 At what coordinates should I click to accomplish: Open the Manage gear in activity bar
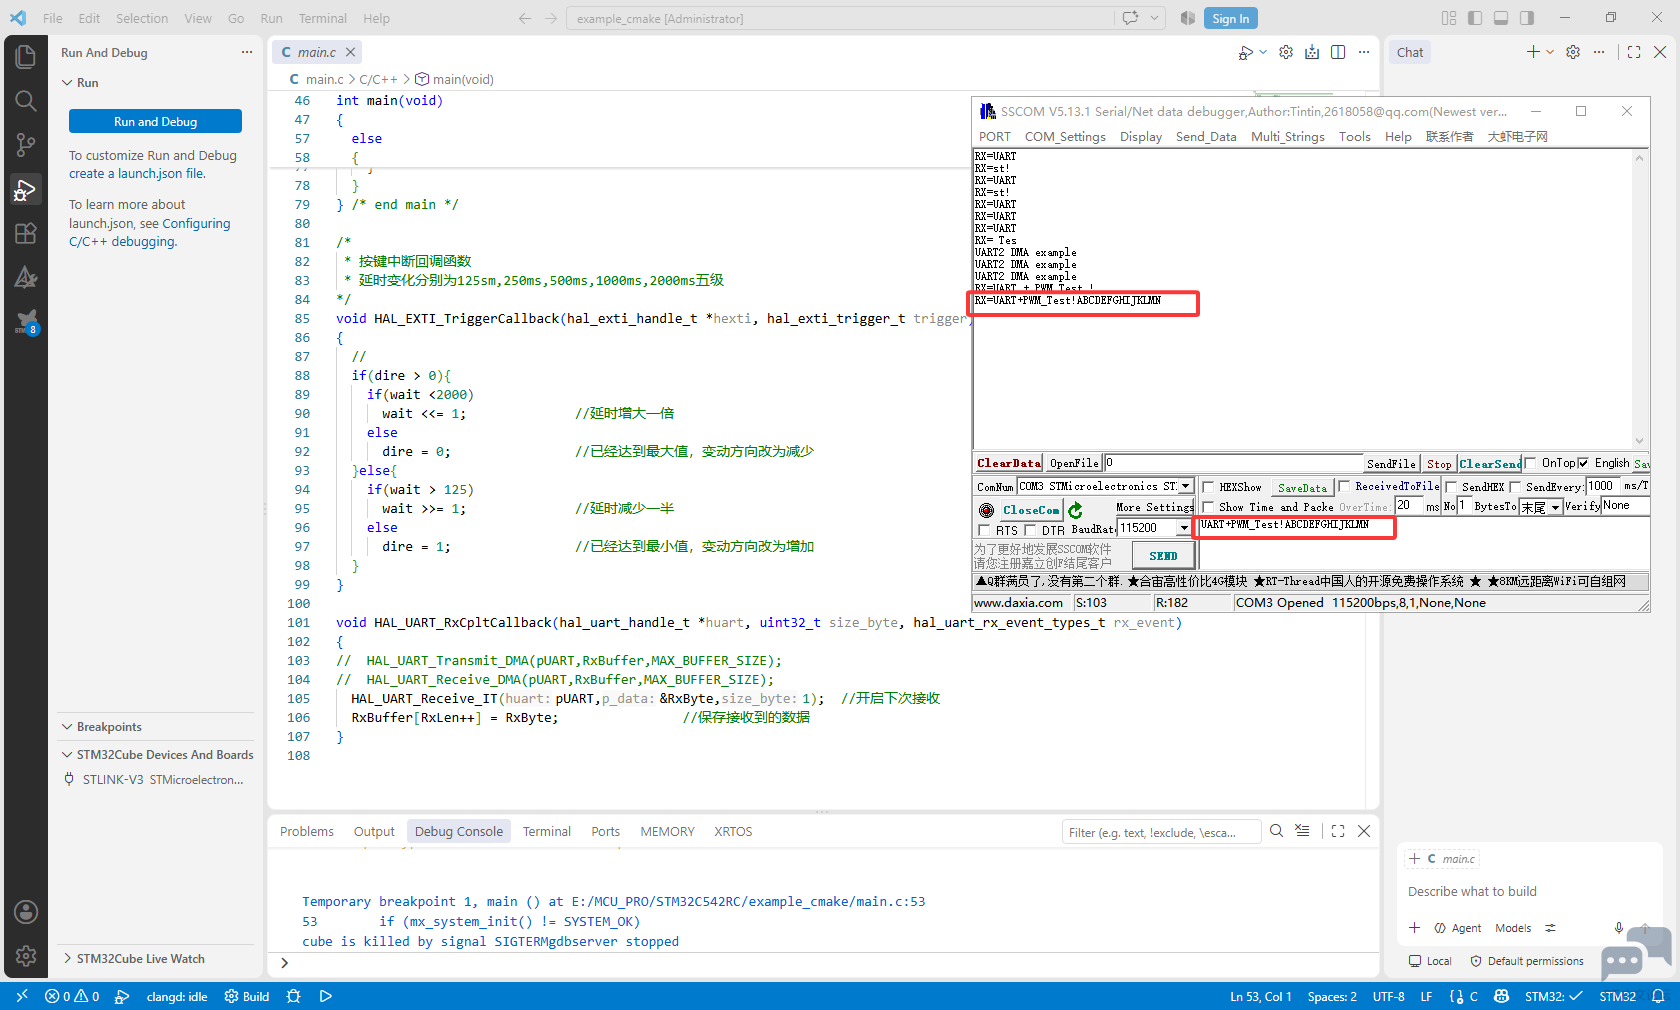pyautogui.click(x=26, y=956)
